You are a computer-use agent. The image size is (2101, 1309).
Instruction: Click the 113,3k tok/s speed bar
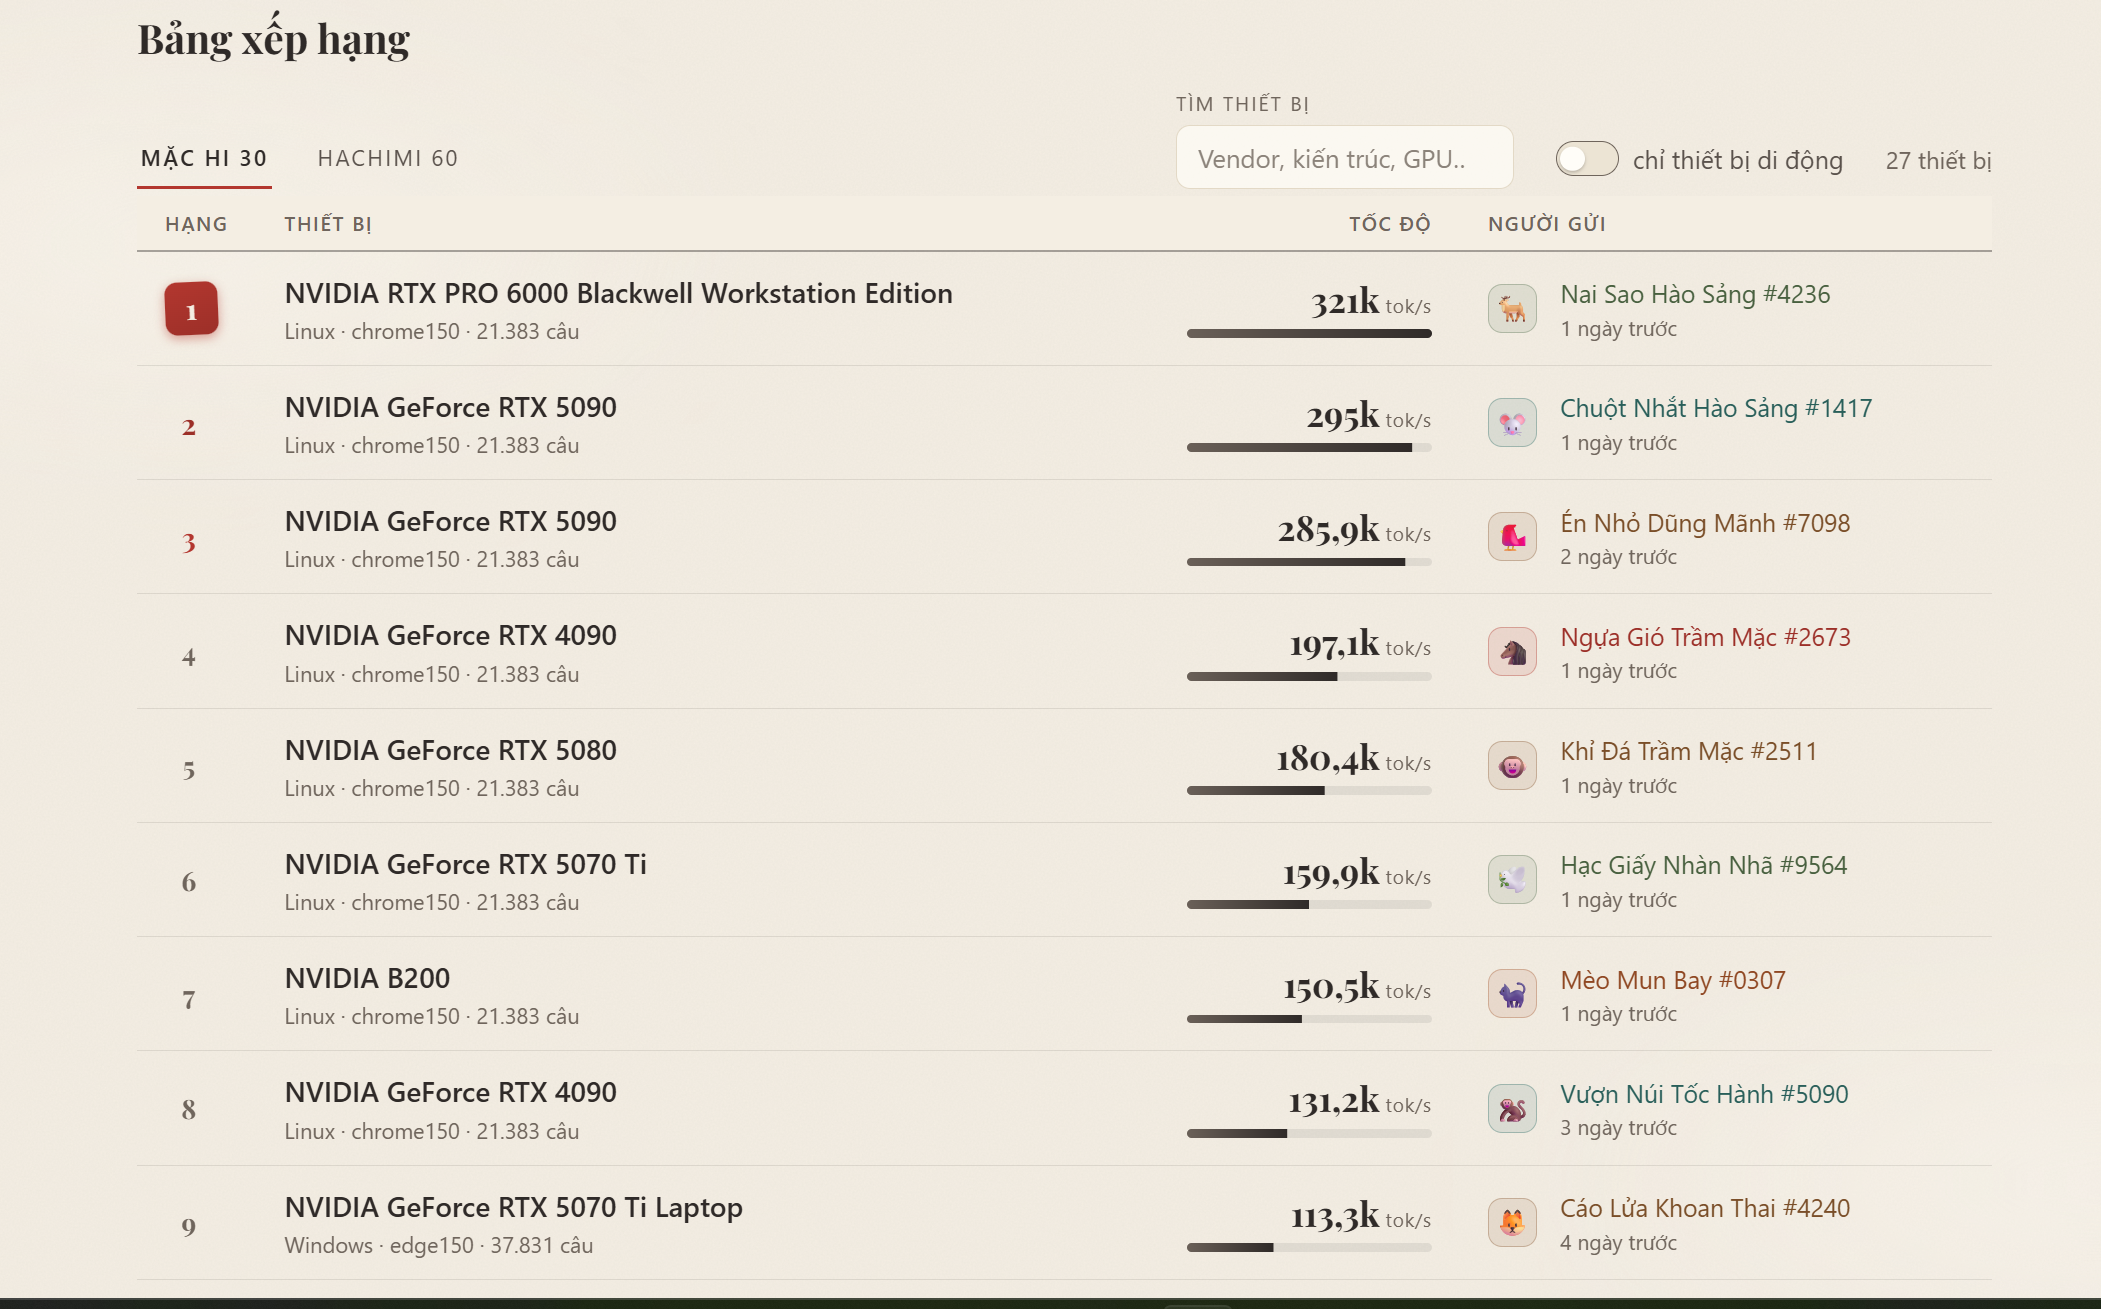(x=1309, y=1248)
